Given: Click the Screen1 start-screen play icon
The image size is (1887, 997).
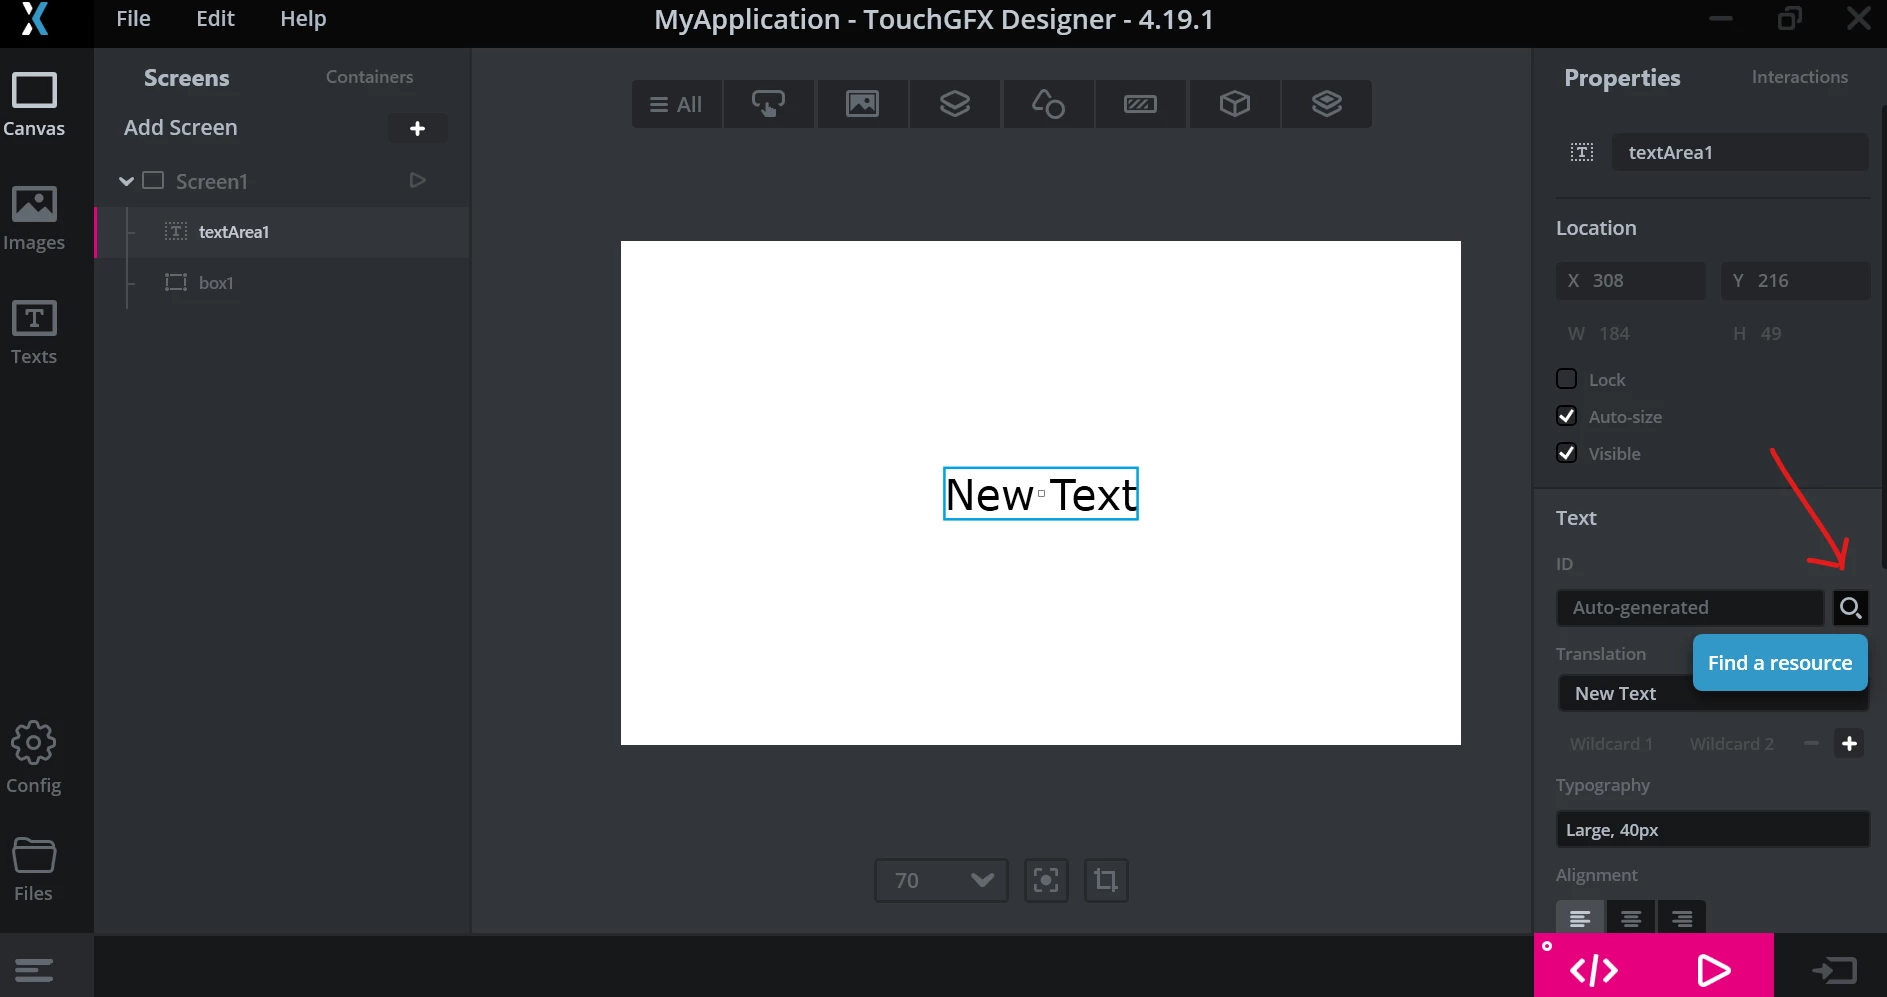Looking at the screenshot, I should coord(418,180).
